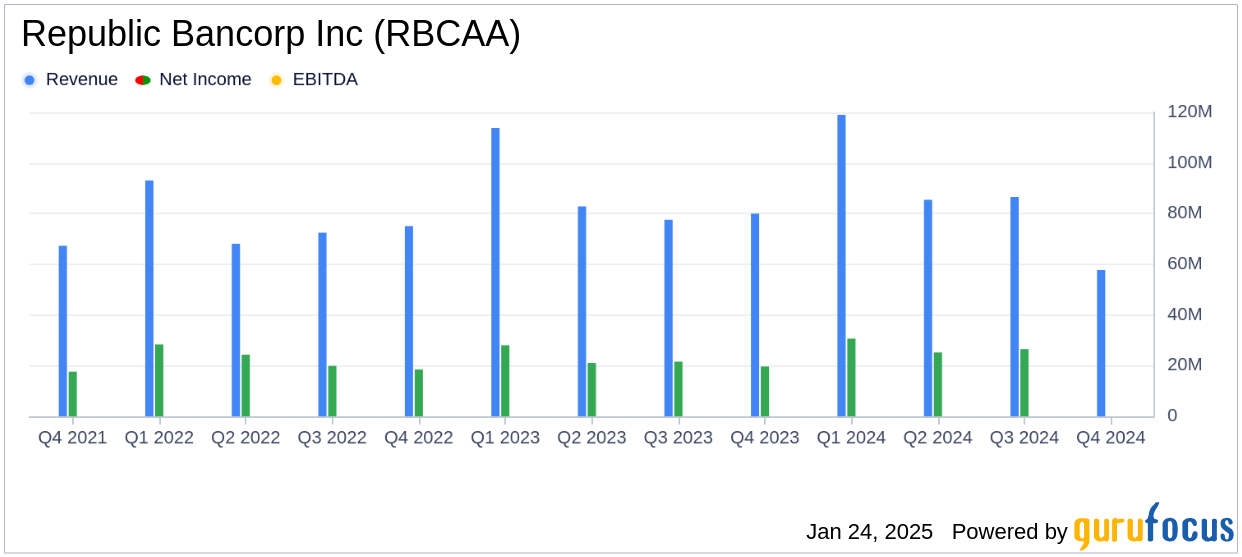This screenshot has height=557, width=1242.
Task: Select the chart title Republic Bancorp Inc (RBCAA)
Action: pyautogui.click(x=271, y=35)
